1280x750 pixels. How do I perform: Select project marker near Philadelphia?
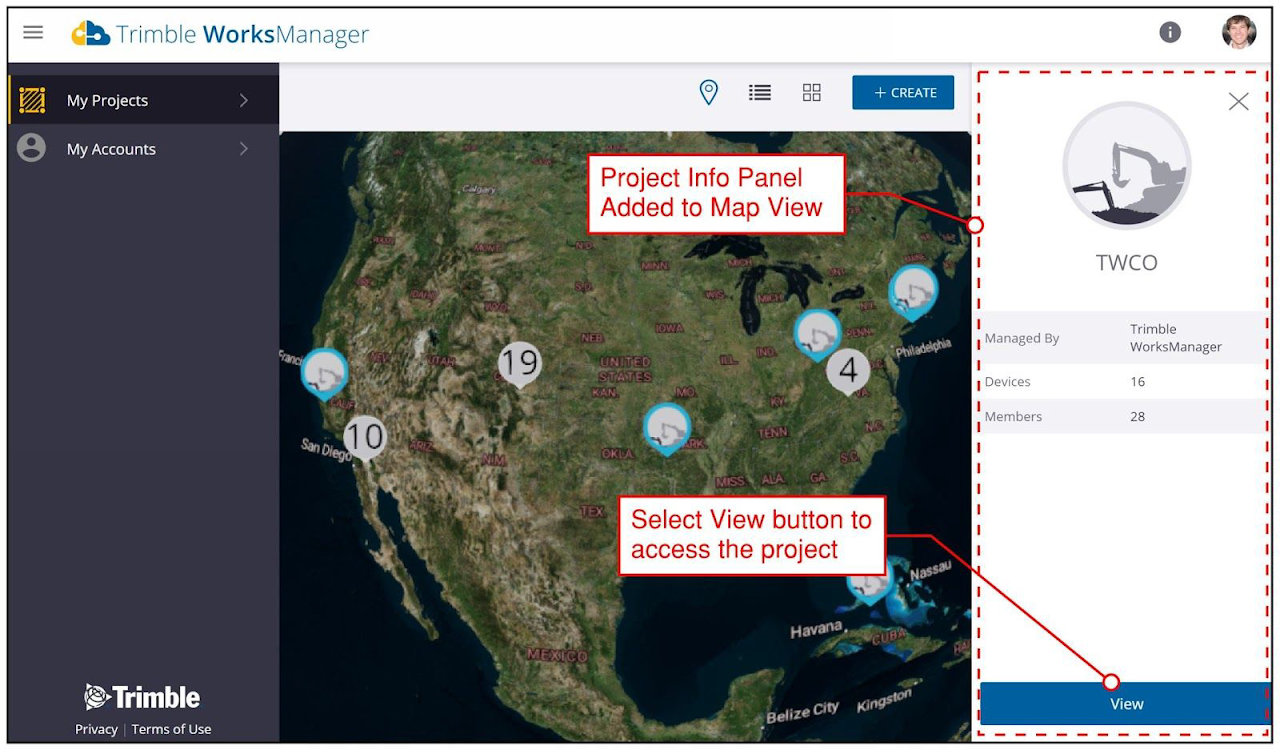(x=913, y=291)
